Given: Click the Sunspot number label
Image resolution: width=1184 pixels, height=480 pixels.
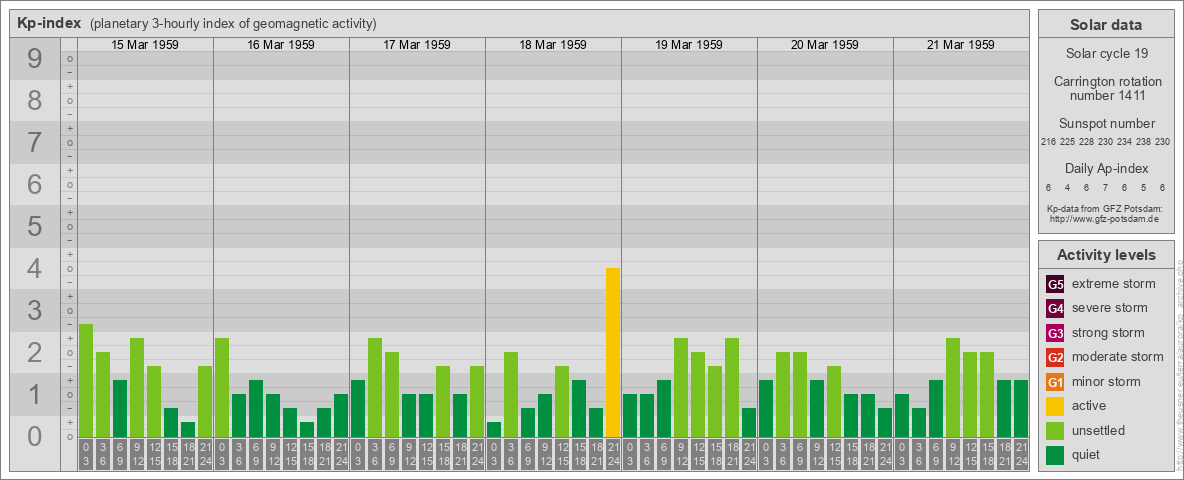Looking at the screenshot, I should point(1107,124).
